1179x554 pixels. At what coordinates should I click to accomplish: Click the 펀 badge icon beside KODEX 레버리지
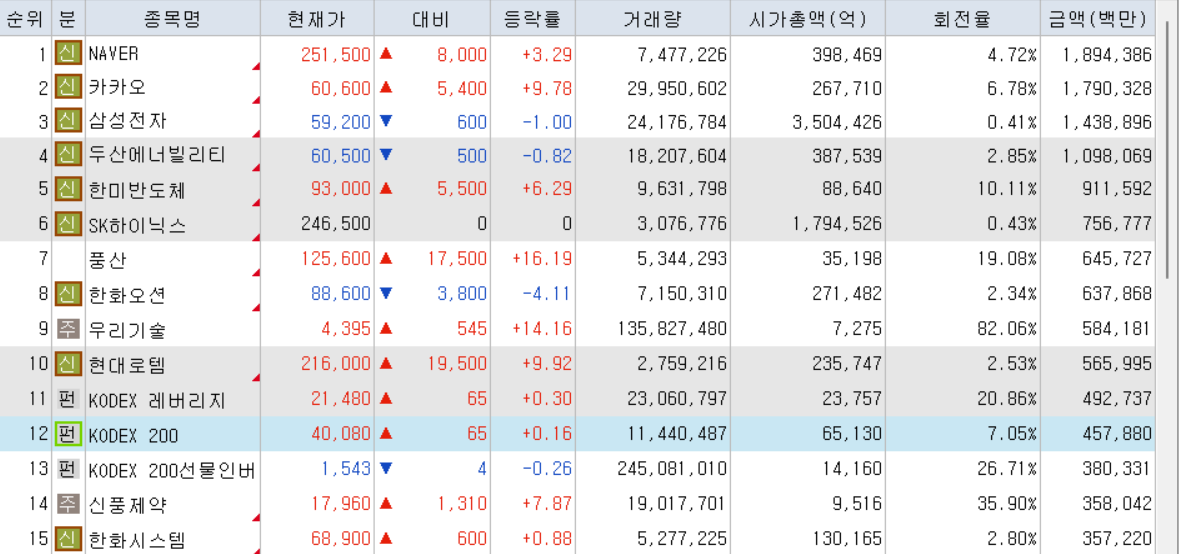pyautogui.click(x=68, y=399)
